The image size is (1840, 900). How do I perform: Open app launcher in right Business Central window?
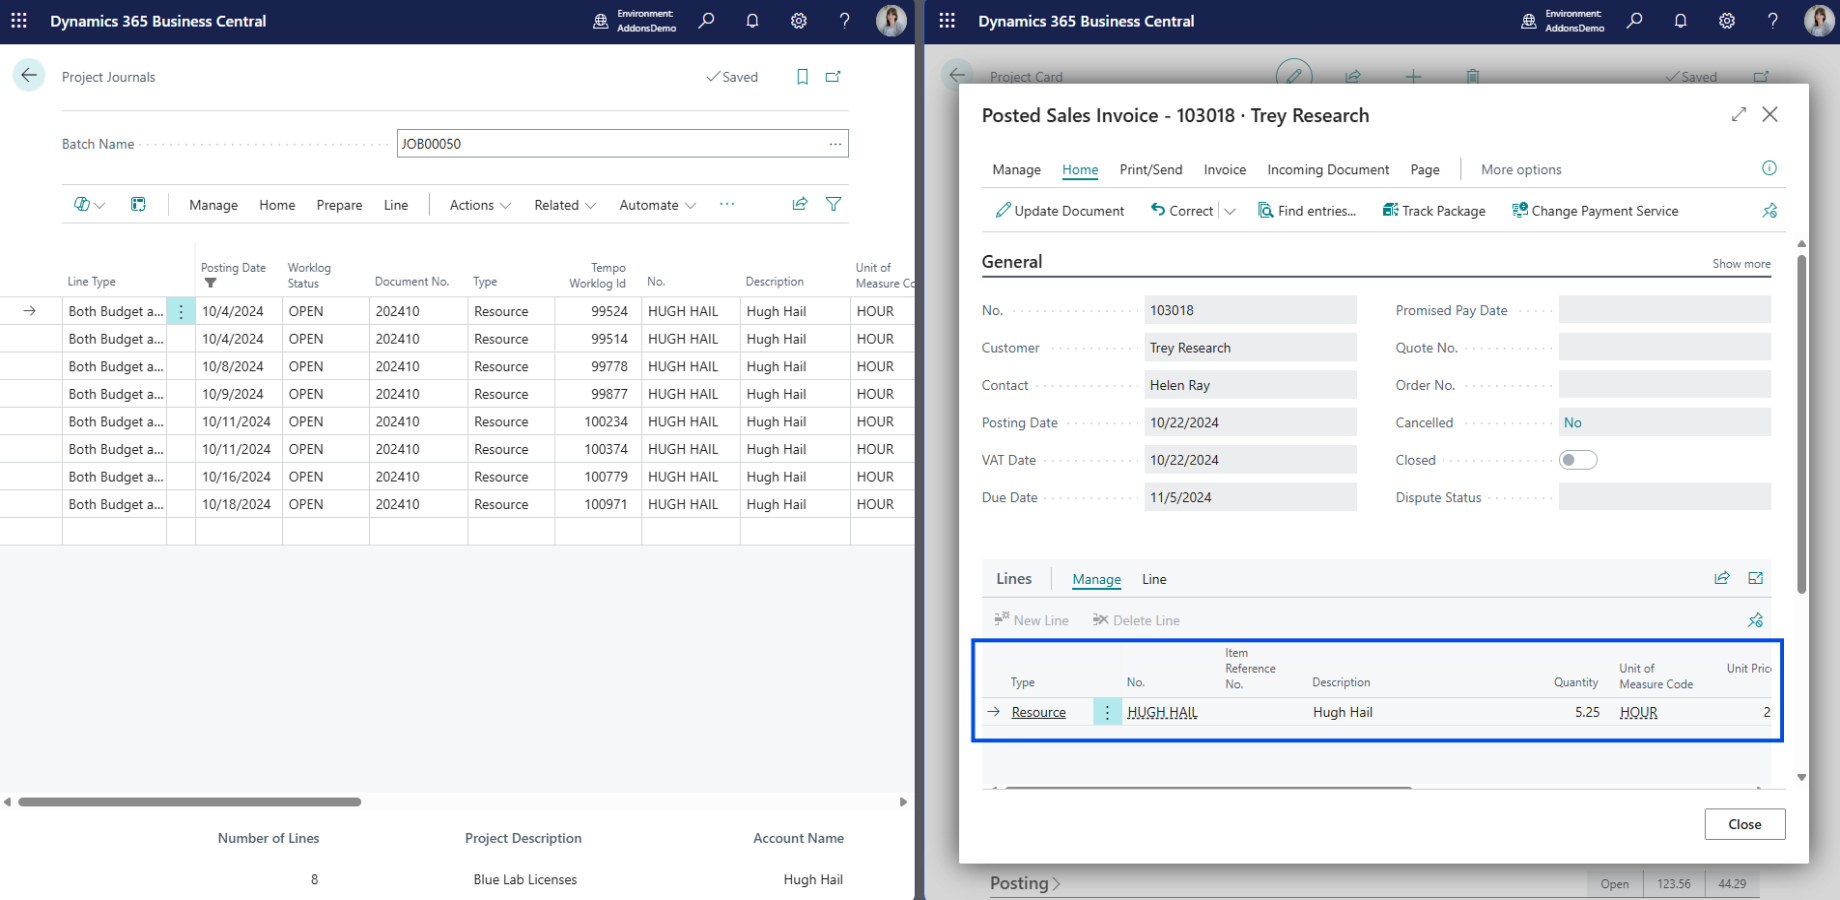(x=947, y=20)
